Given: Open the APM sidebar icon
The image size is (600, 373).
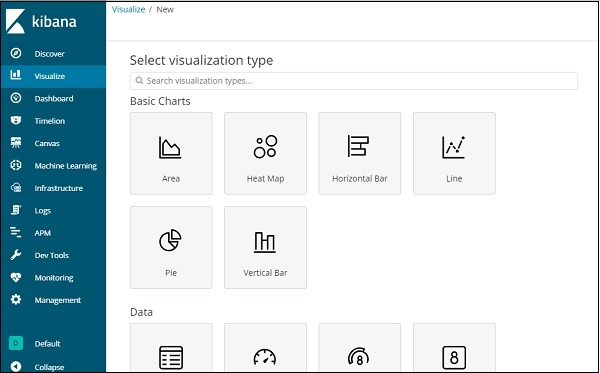Looking at the screenshot, I should tap(16, 232).
